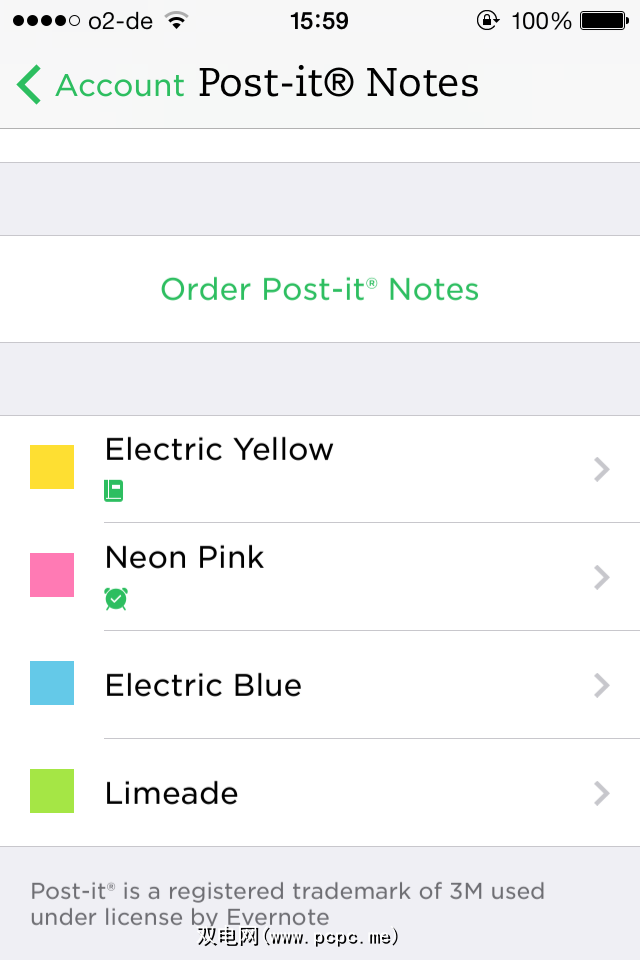Open the Limeade chevron arrow
This screenshot has width=640, height=960.
(601, 793)
